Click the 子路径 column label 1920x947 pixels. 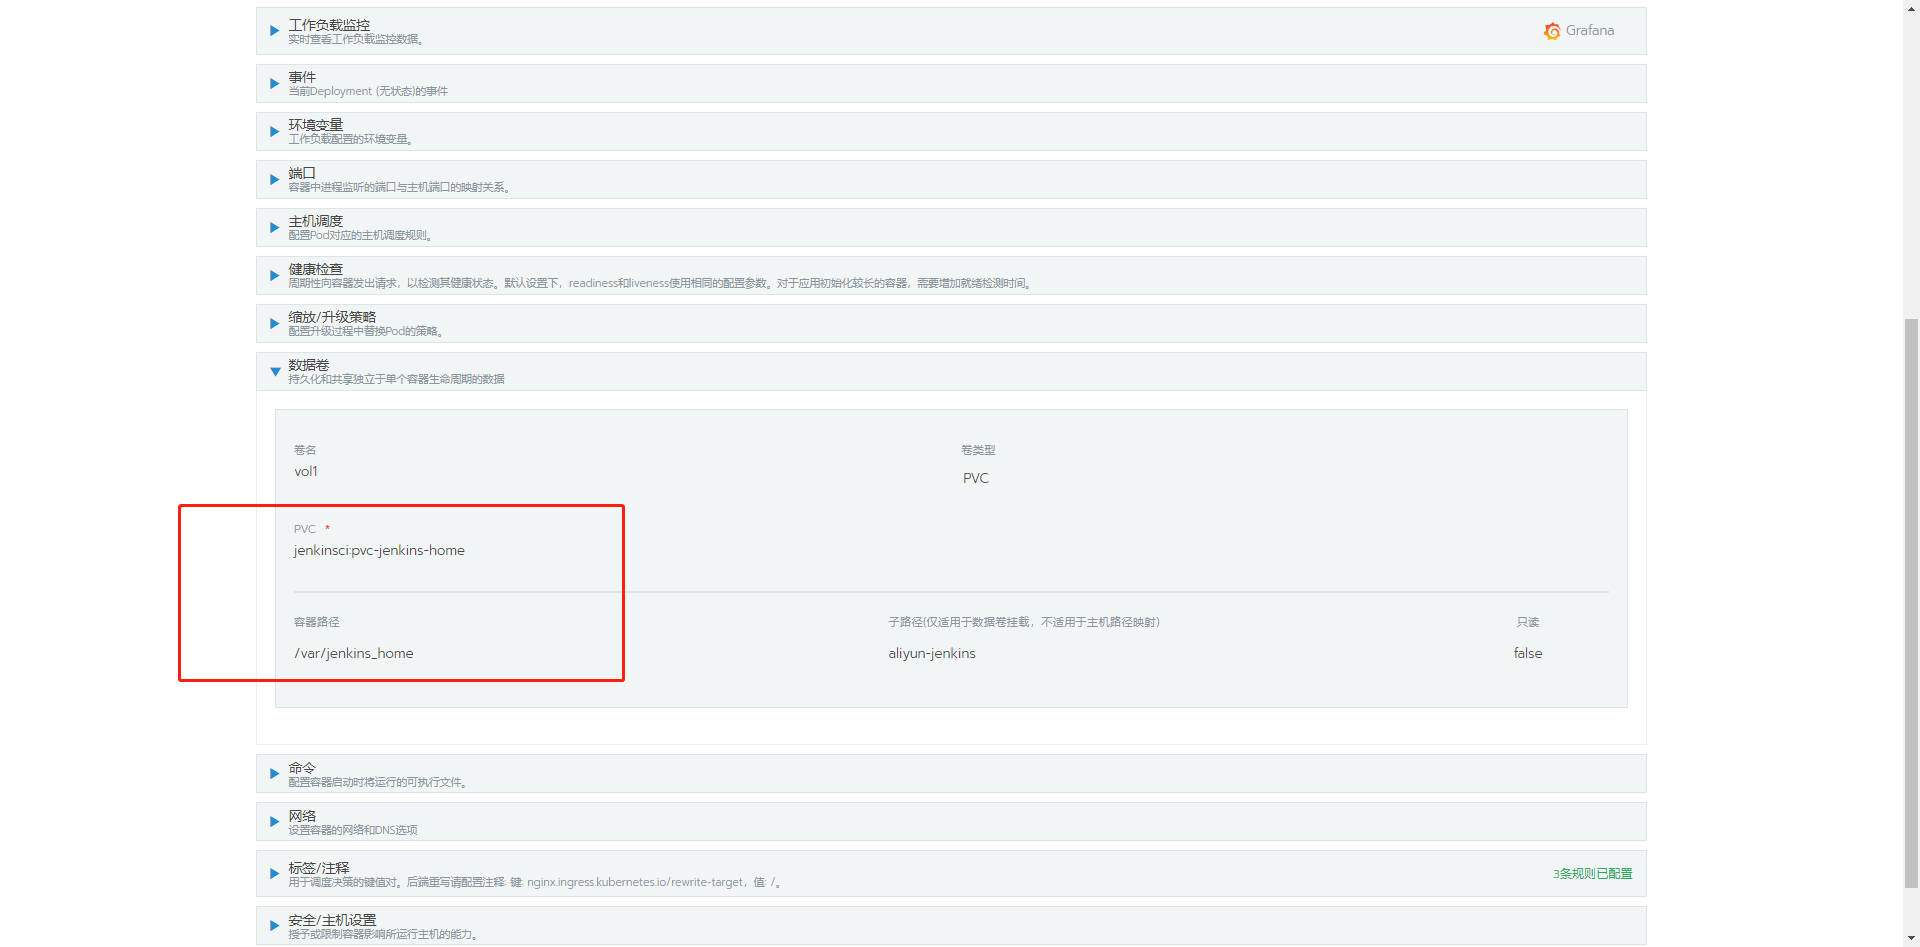1024,622
